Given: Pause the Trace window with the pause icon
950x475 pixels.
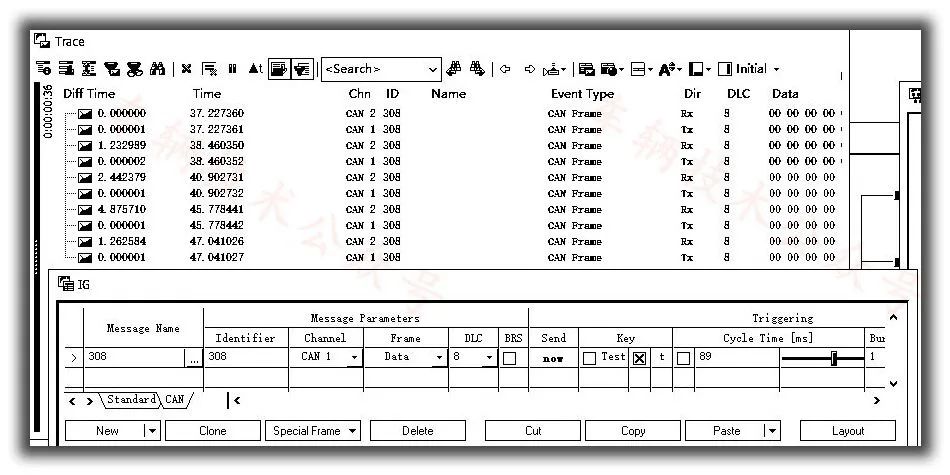Looking at the screenshot, I should point(233,69).
